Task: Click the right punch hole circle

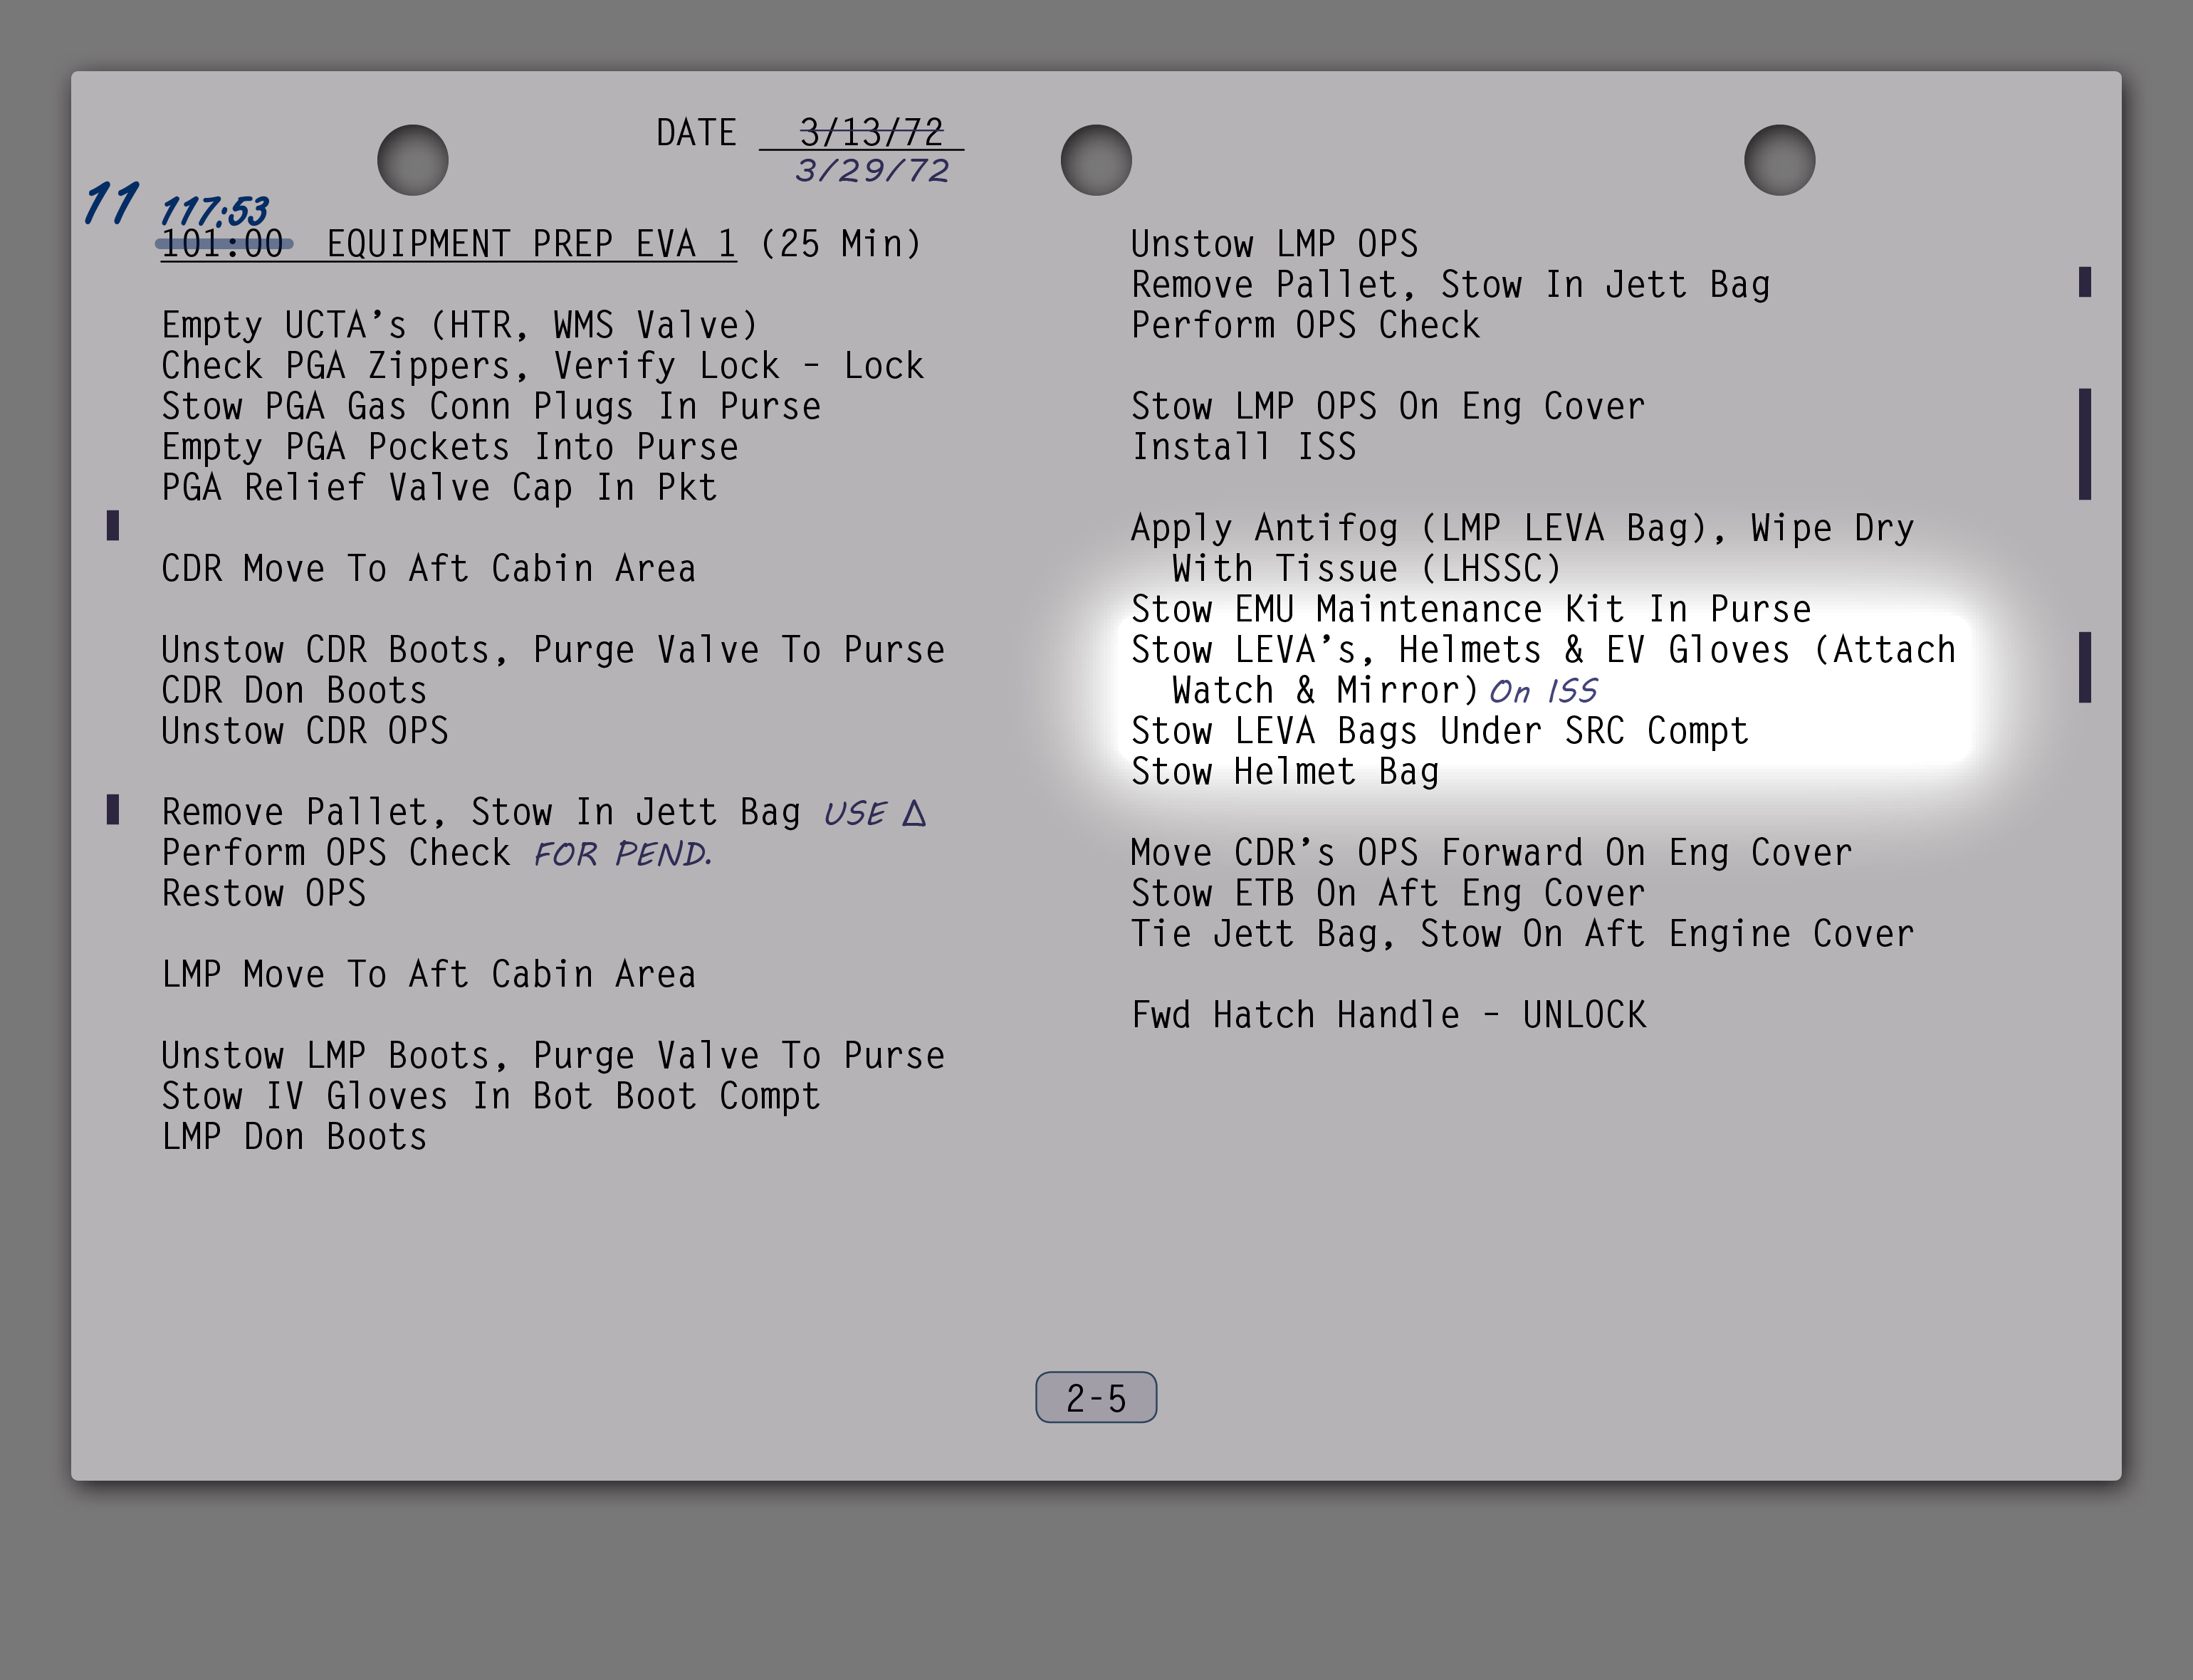Action: [x=1779, y=160]
